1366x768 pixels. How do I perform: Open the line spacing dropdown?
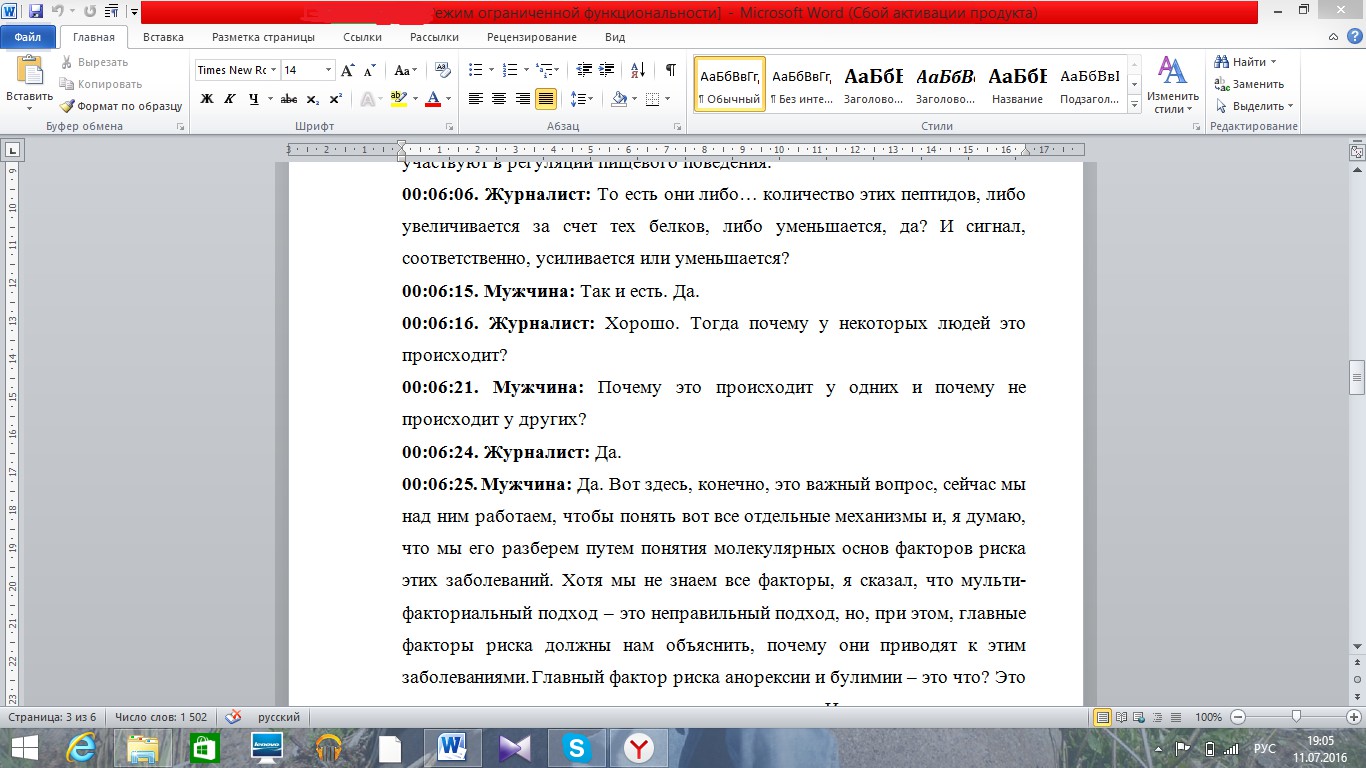tap(581, 99)
